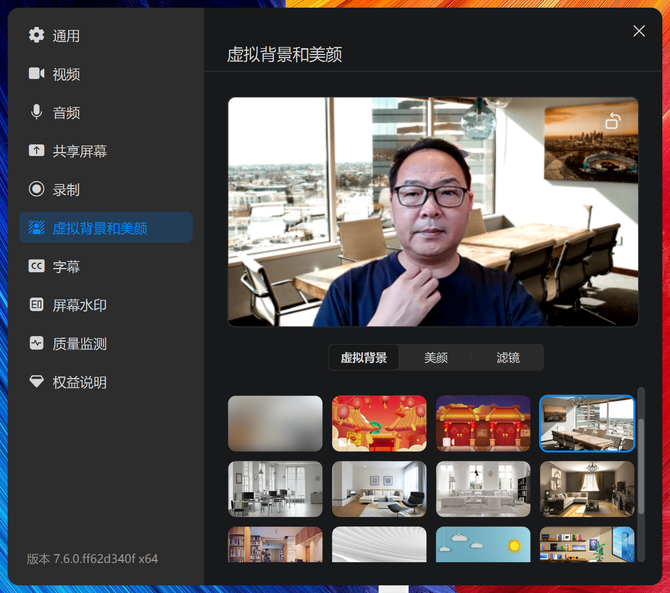Click the share screen arrow icon

click(36, 150)
